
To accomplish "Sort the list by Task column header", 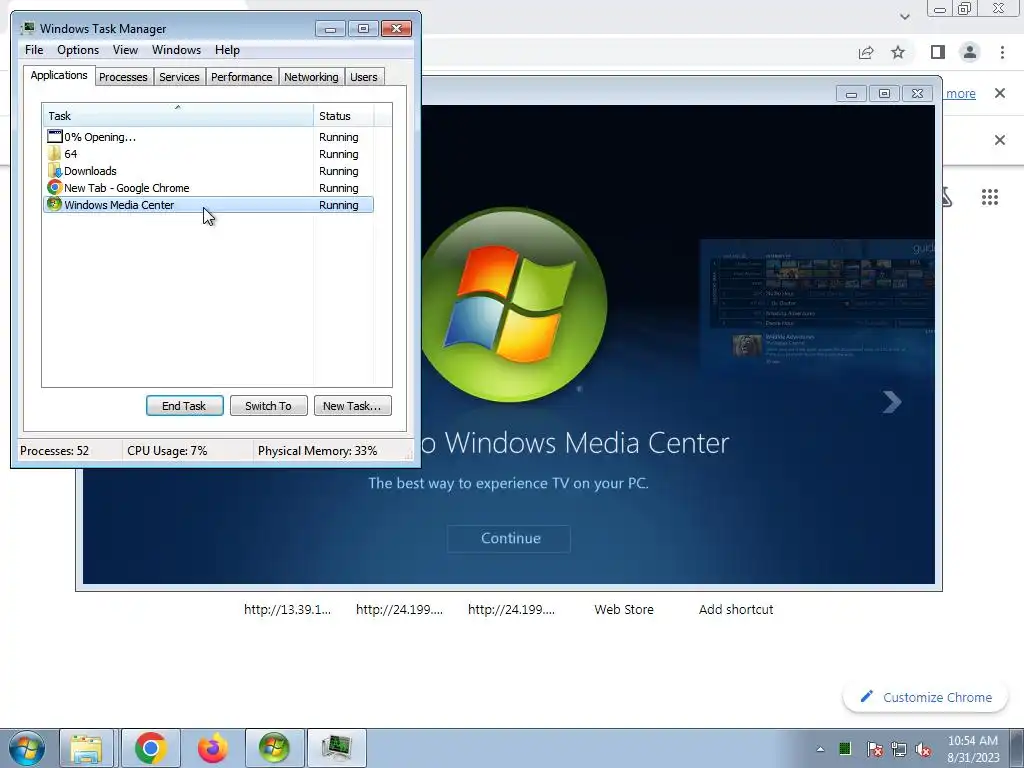I will coord(178,116).
